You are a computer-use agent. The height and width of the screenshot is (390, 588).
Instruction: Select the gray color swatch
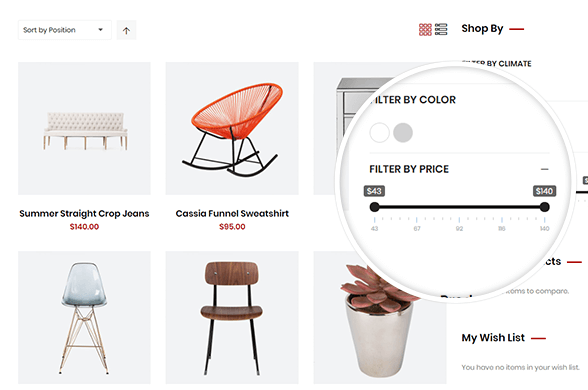pyautogui.click(x=403, y=132)
